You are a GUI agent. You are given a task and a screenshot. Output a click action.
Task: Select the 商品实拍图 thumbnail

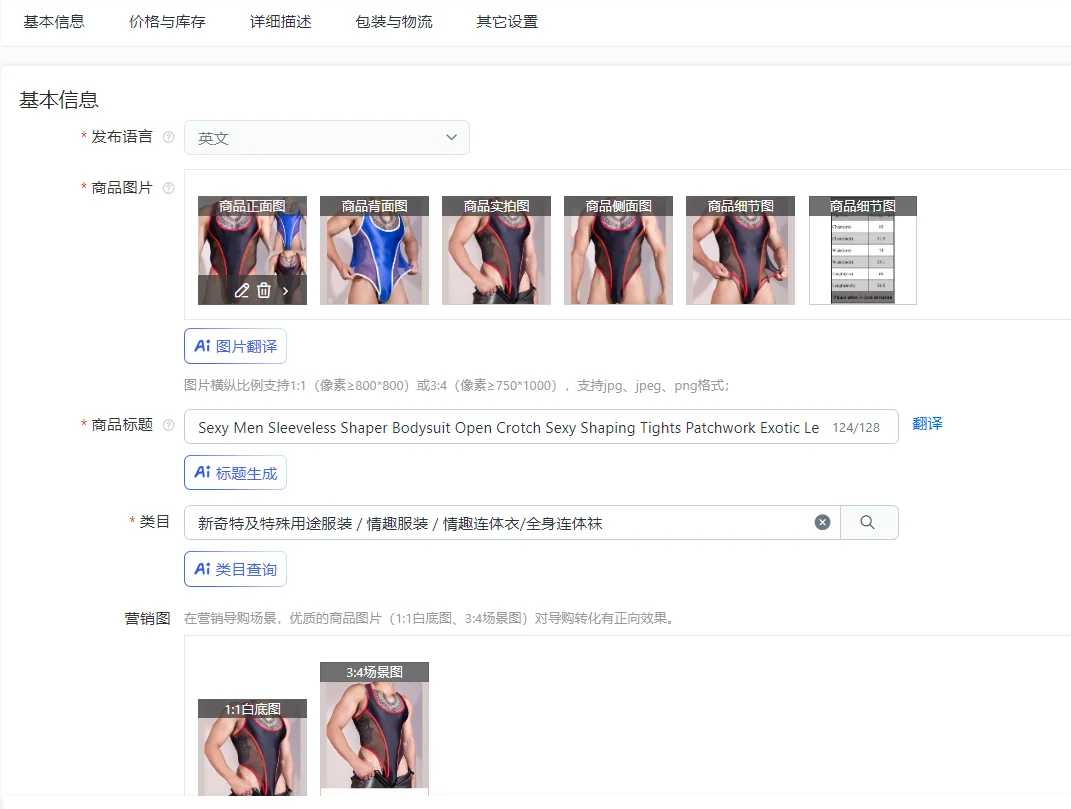497,250
